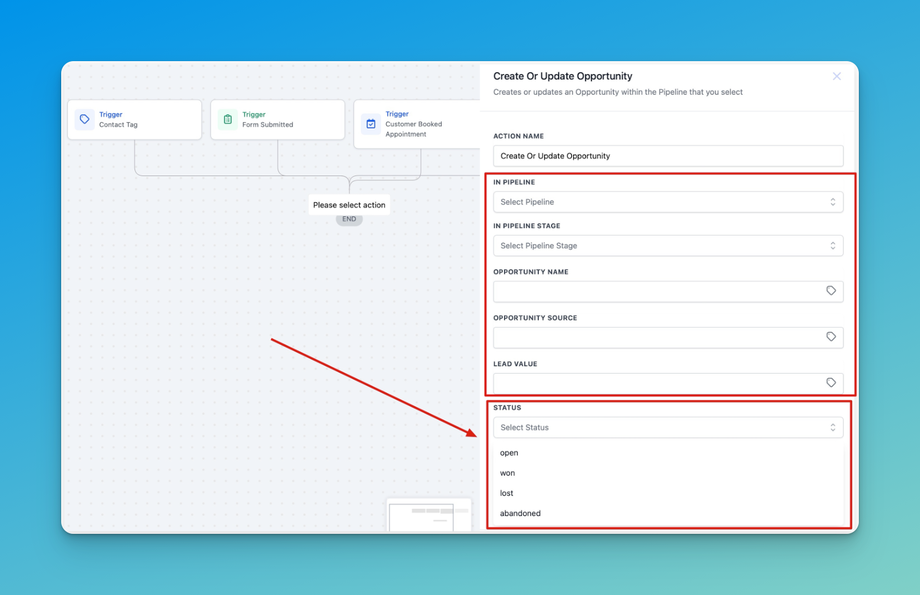Click the Please select action node
920x595 pixels.
coord(349,205)
